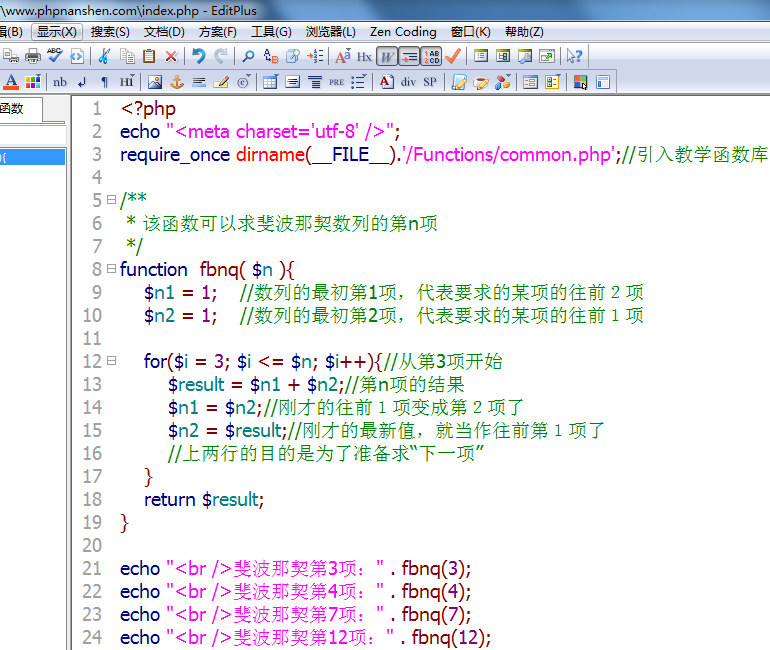Insert horizontal rule icon

point(199,82)
